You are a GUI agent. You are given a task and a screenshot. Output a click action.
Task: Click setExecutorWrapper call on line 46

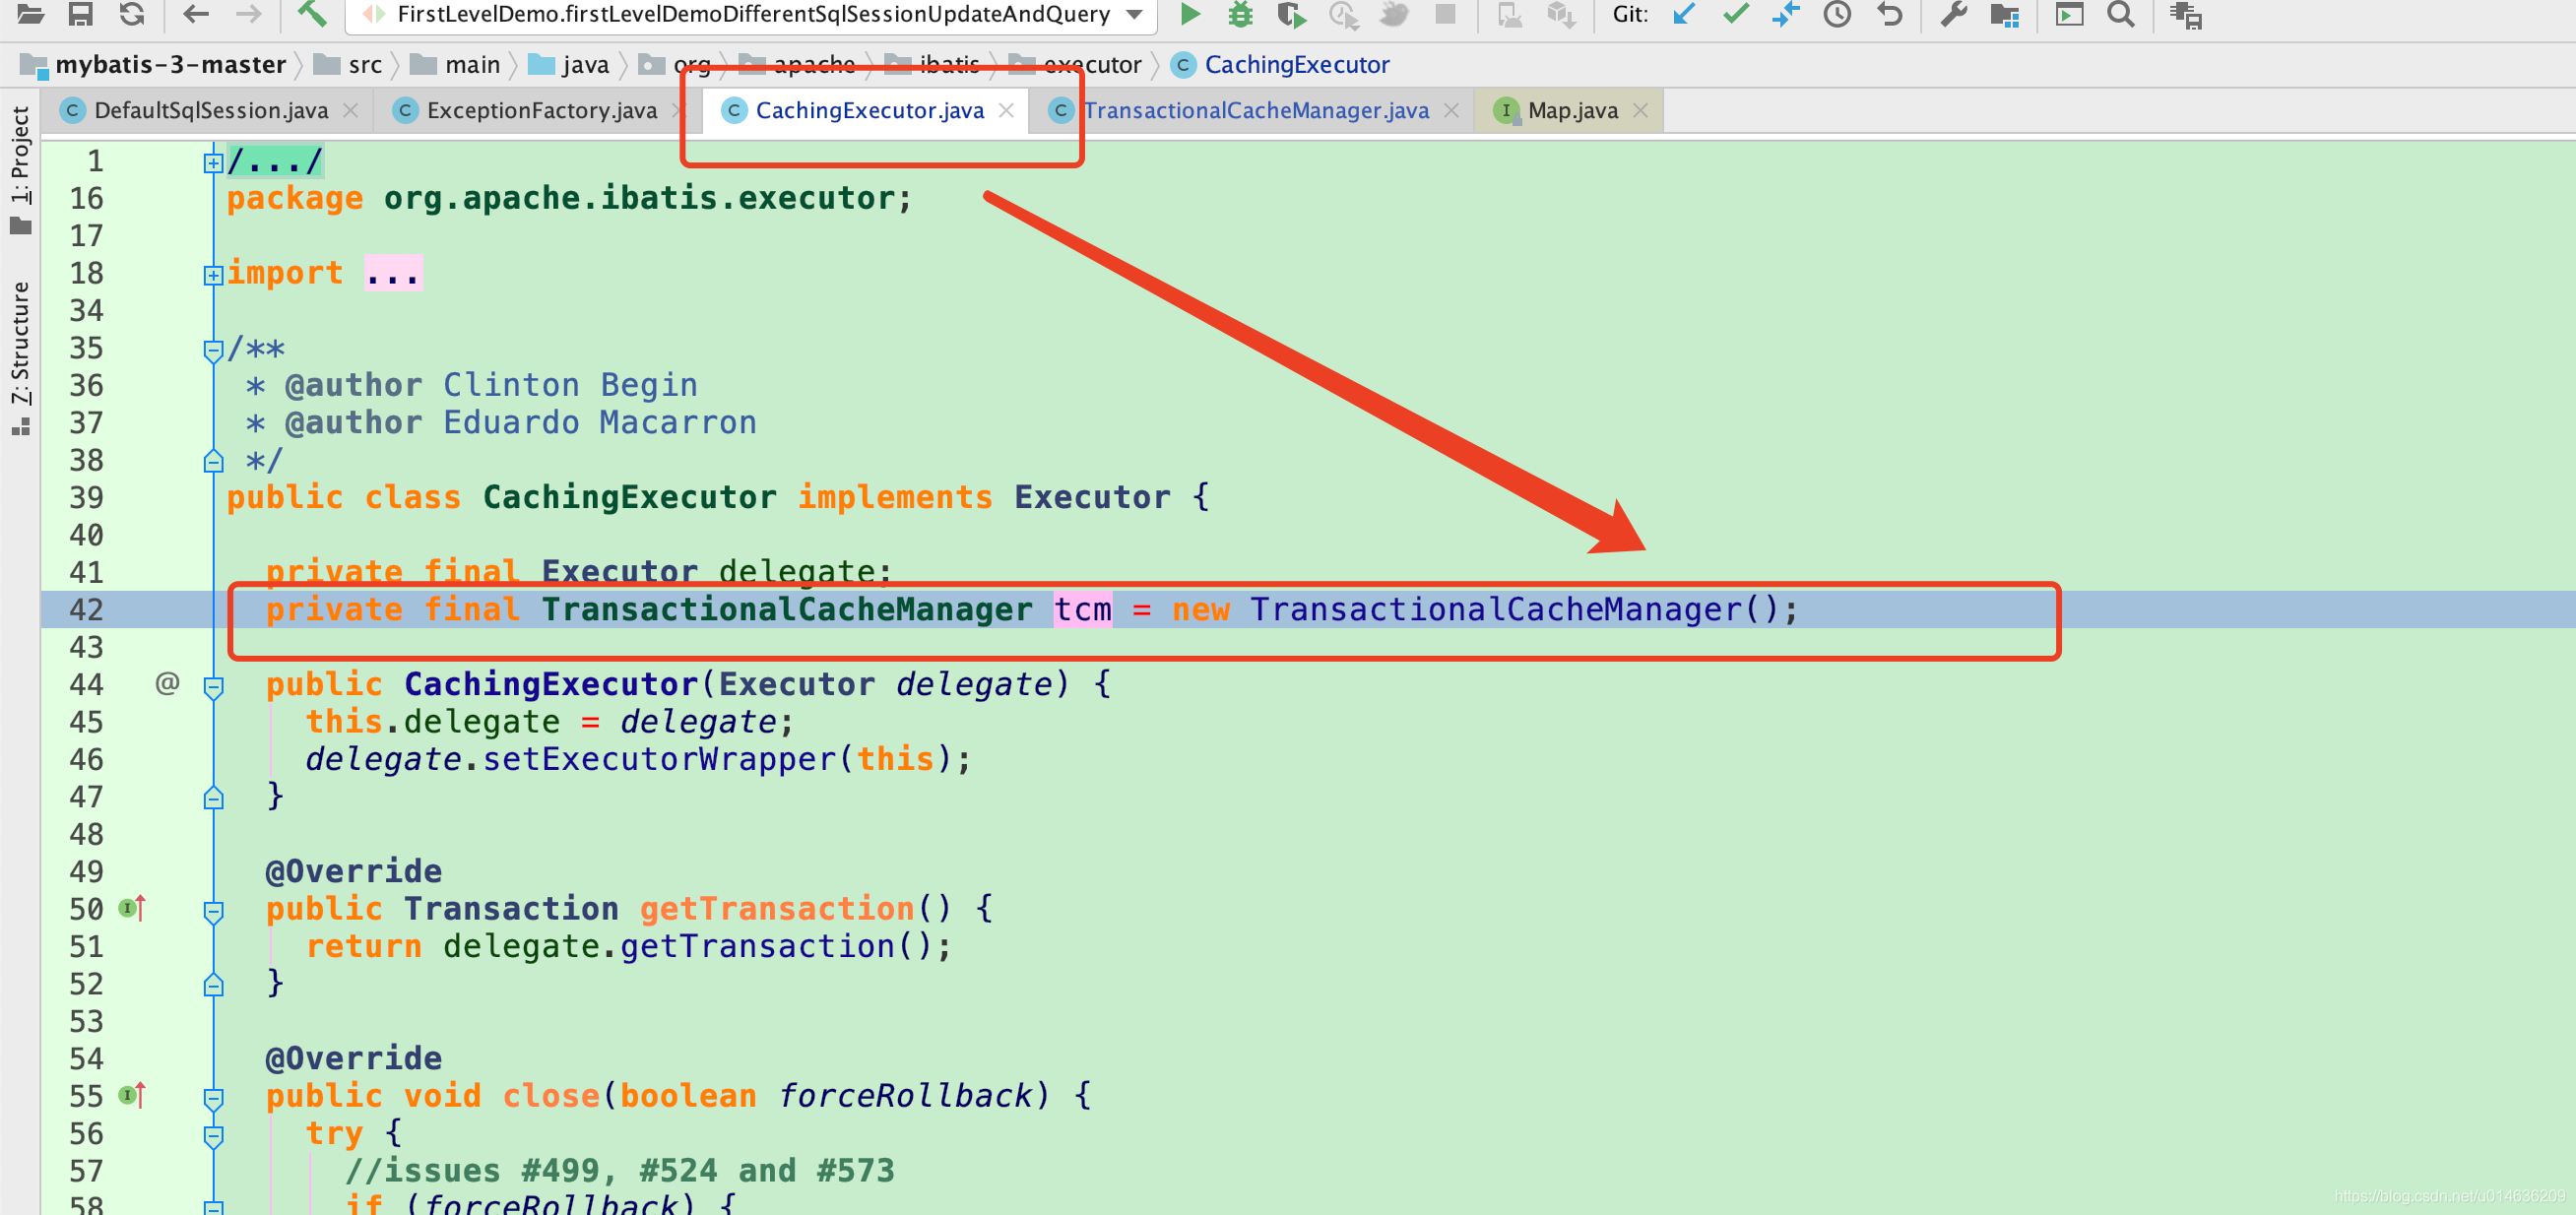(x=658, y=759)
